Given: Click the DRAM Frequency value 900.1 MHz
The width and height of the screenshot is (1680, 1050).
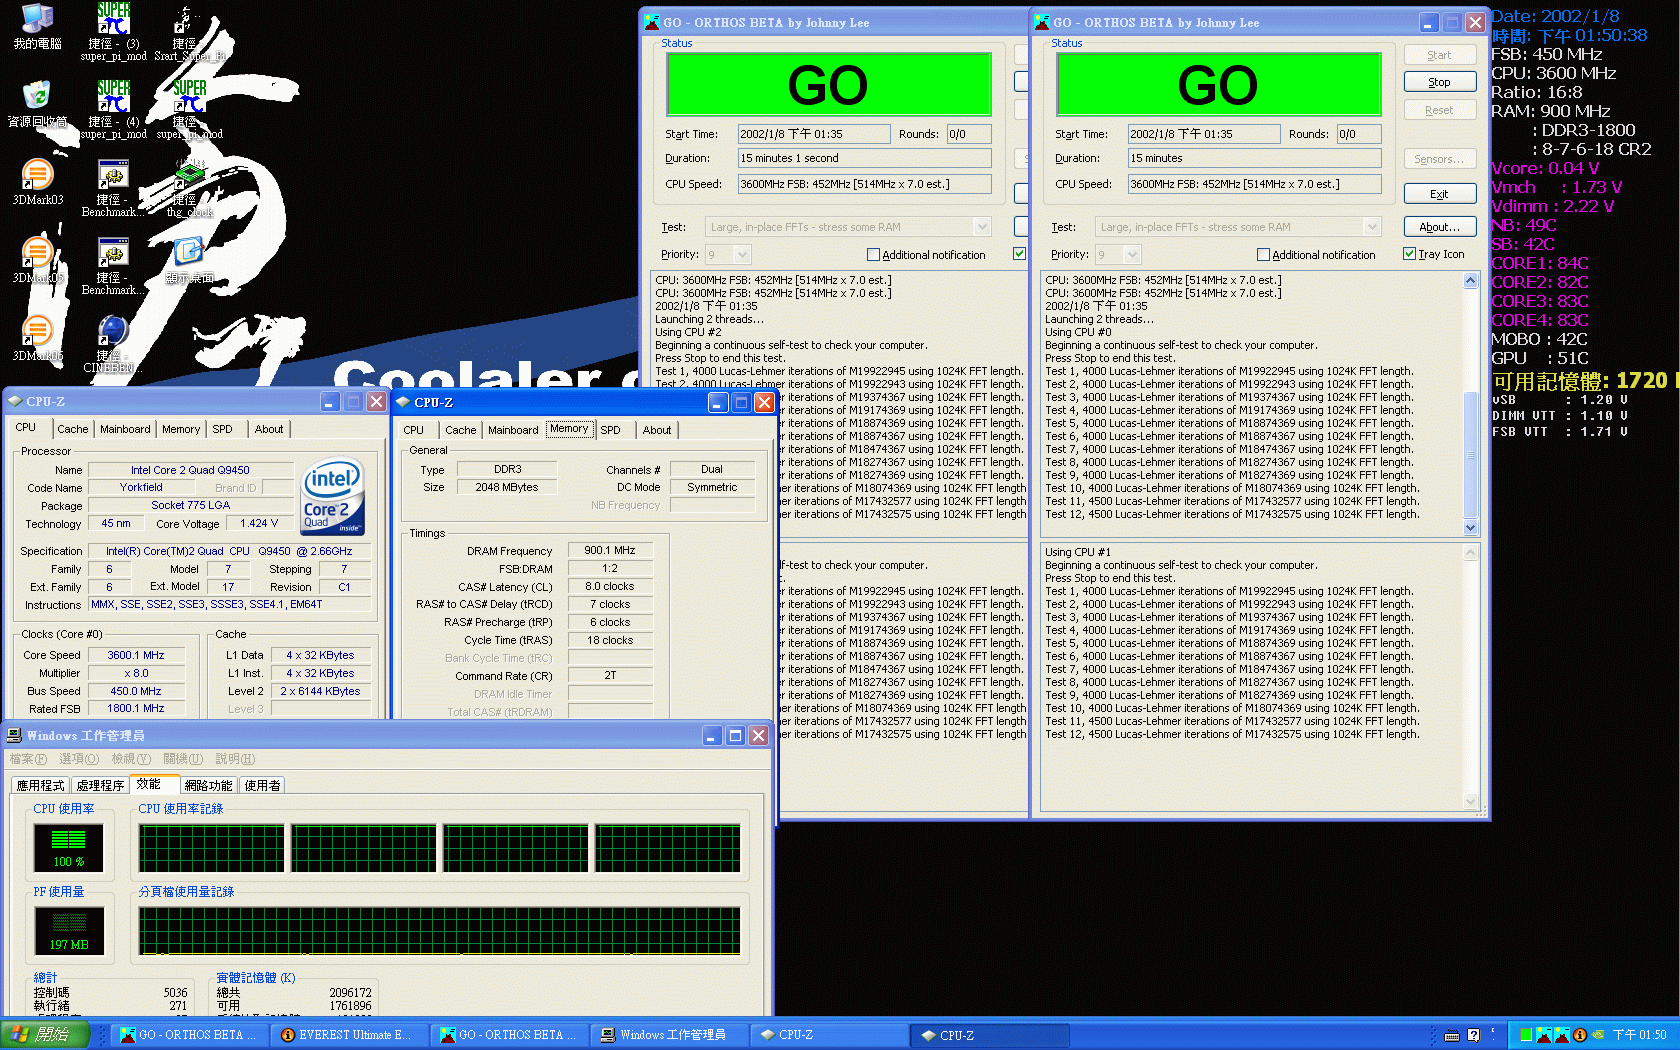Looking at the screenshot, I should coord(610,550).
